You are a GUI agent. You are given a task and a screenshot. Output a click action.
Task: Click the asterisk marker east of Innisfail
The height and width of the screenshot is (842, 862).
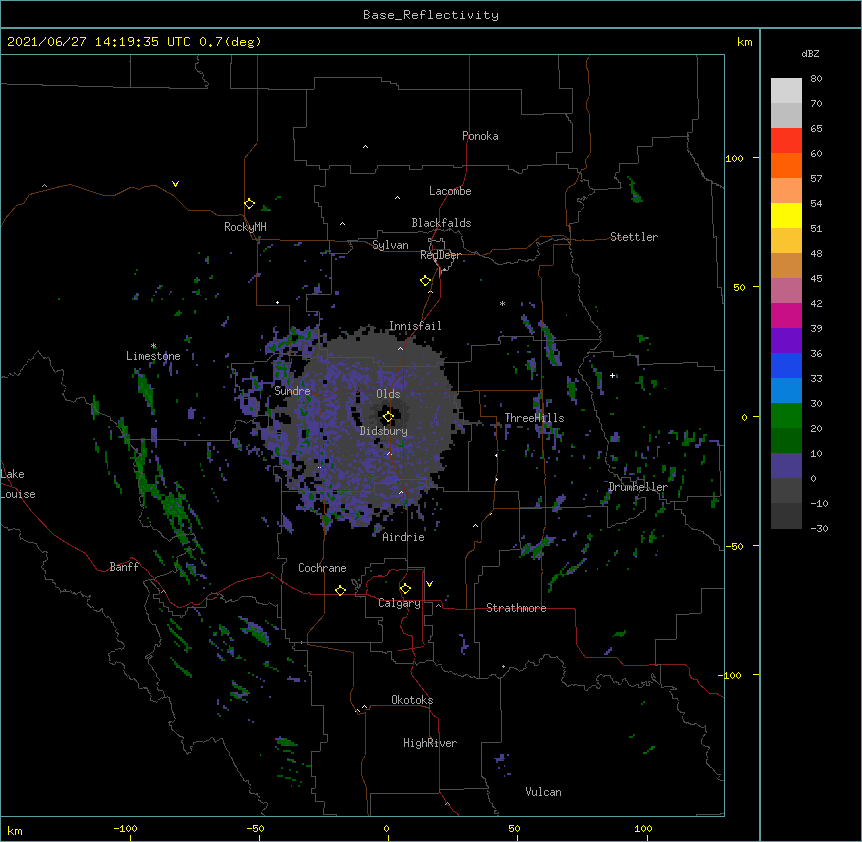[x=502, y=303]
